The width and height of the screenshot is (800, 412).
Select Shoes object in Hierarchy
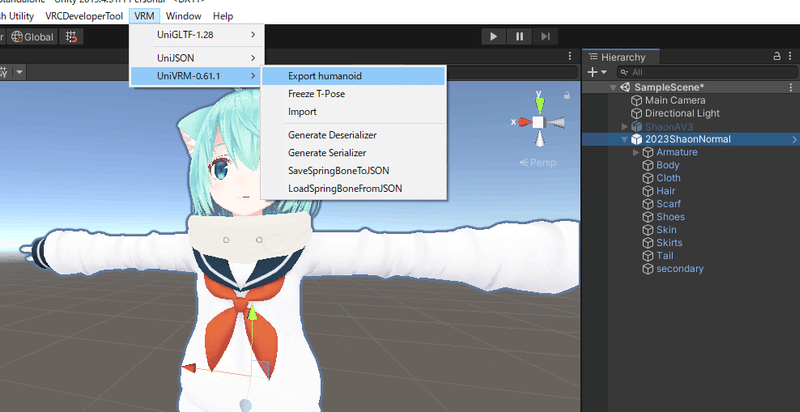(x=670, y=217)
